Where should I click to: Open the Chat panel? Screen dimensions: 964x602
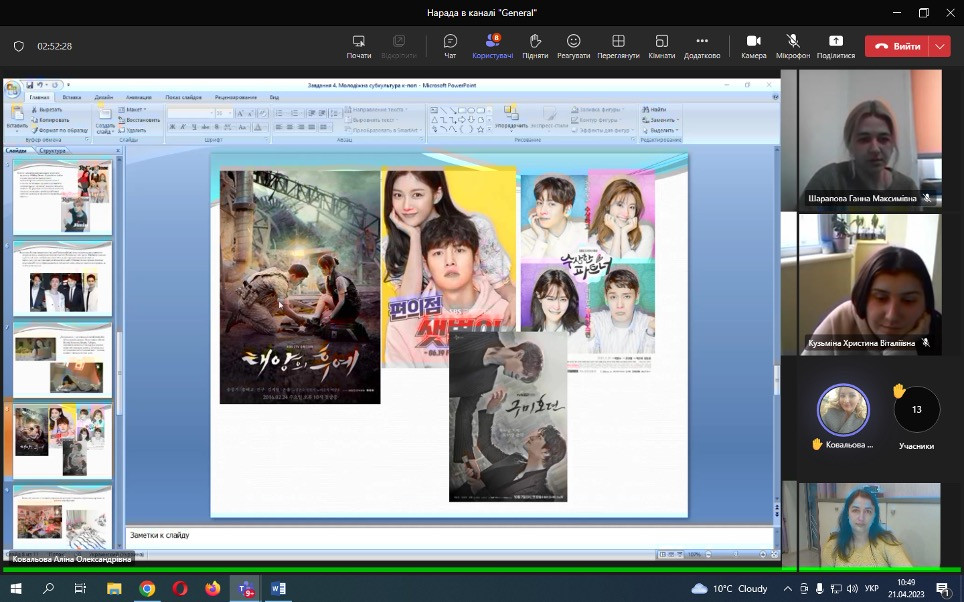coord(450,46)
